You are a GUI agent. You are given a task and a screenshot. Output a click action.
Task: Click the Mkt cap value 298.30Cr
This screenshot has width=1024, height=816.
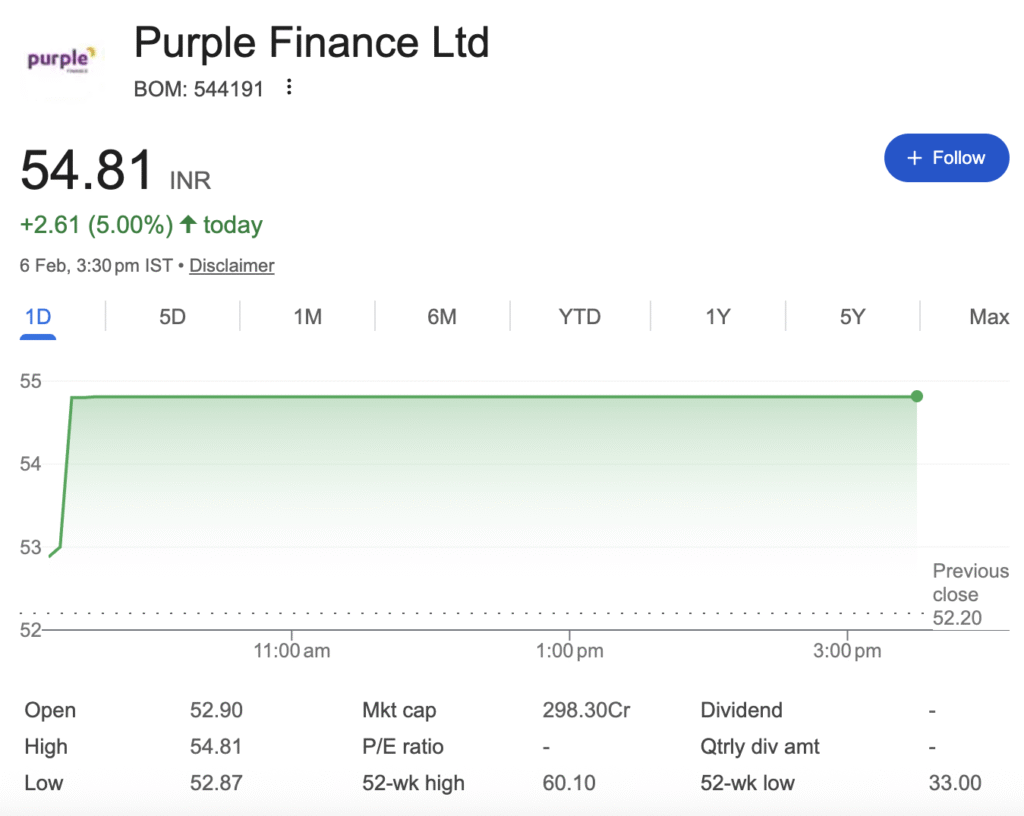585,711
